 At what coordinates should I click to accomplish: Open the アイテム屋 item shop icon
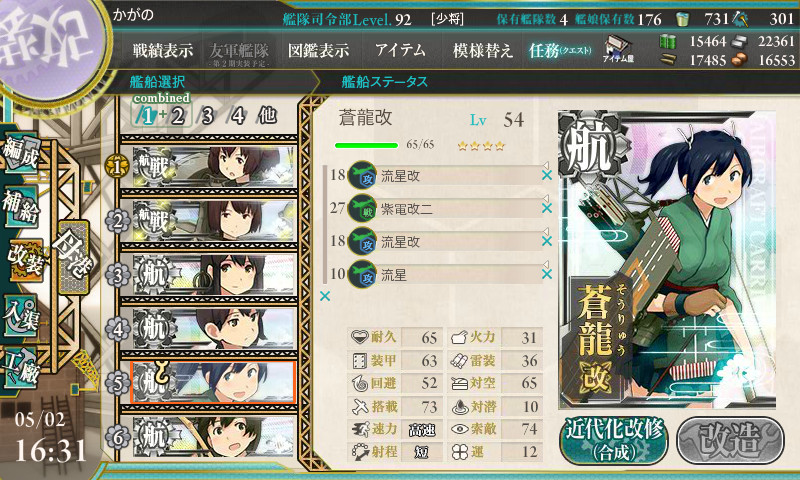(618, 49)
